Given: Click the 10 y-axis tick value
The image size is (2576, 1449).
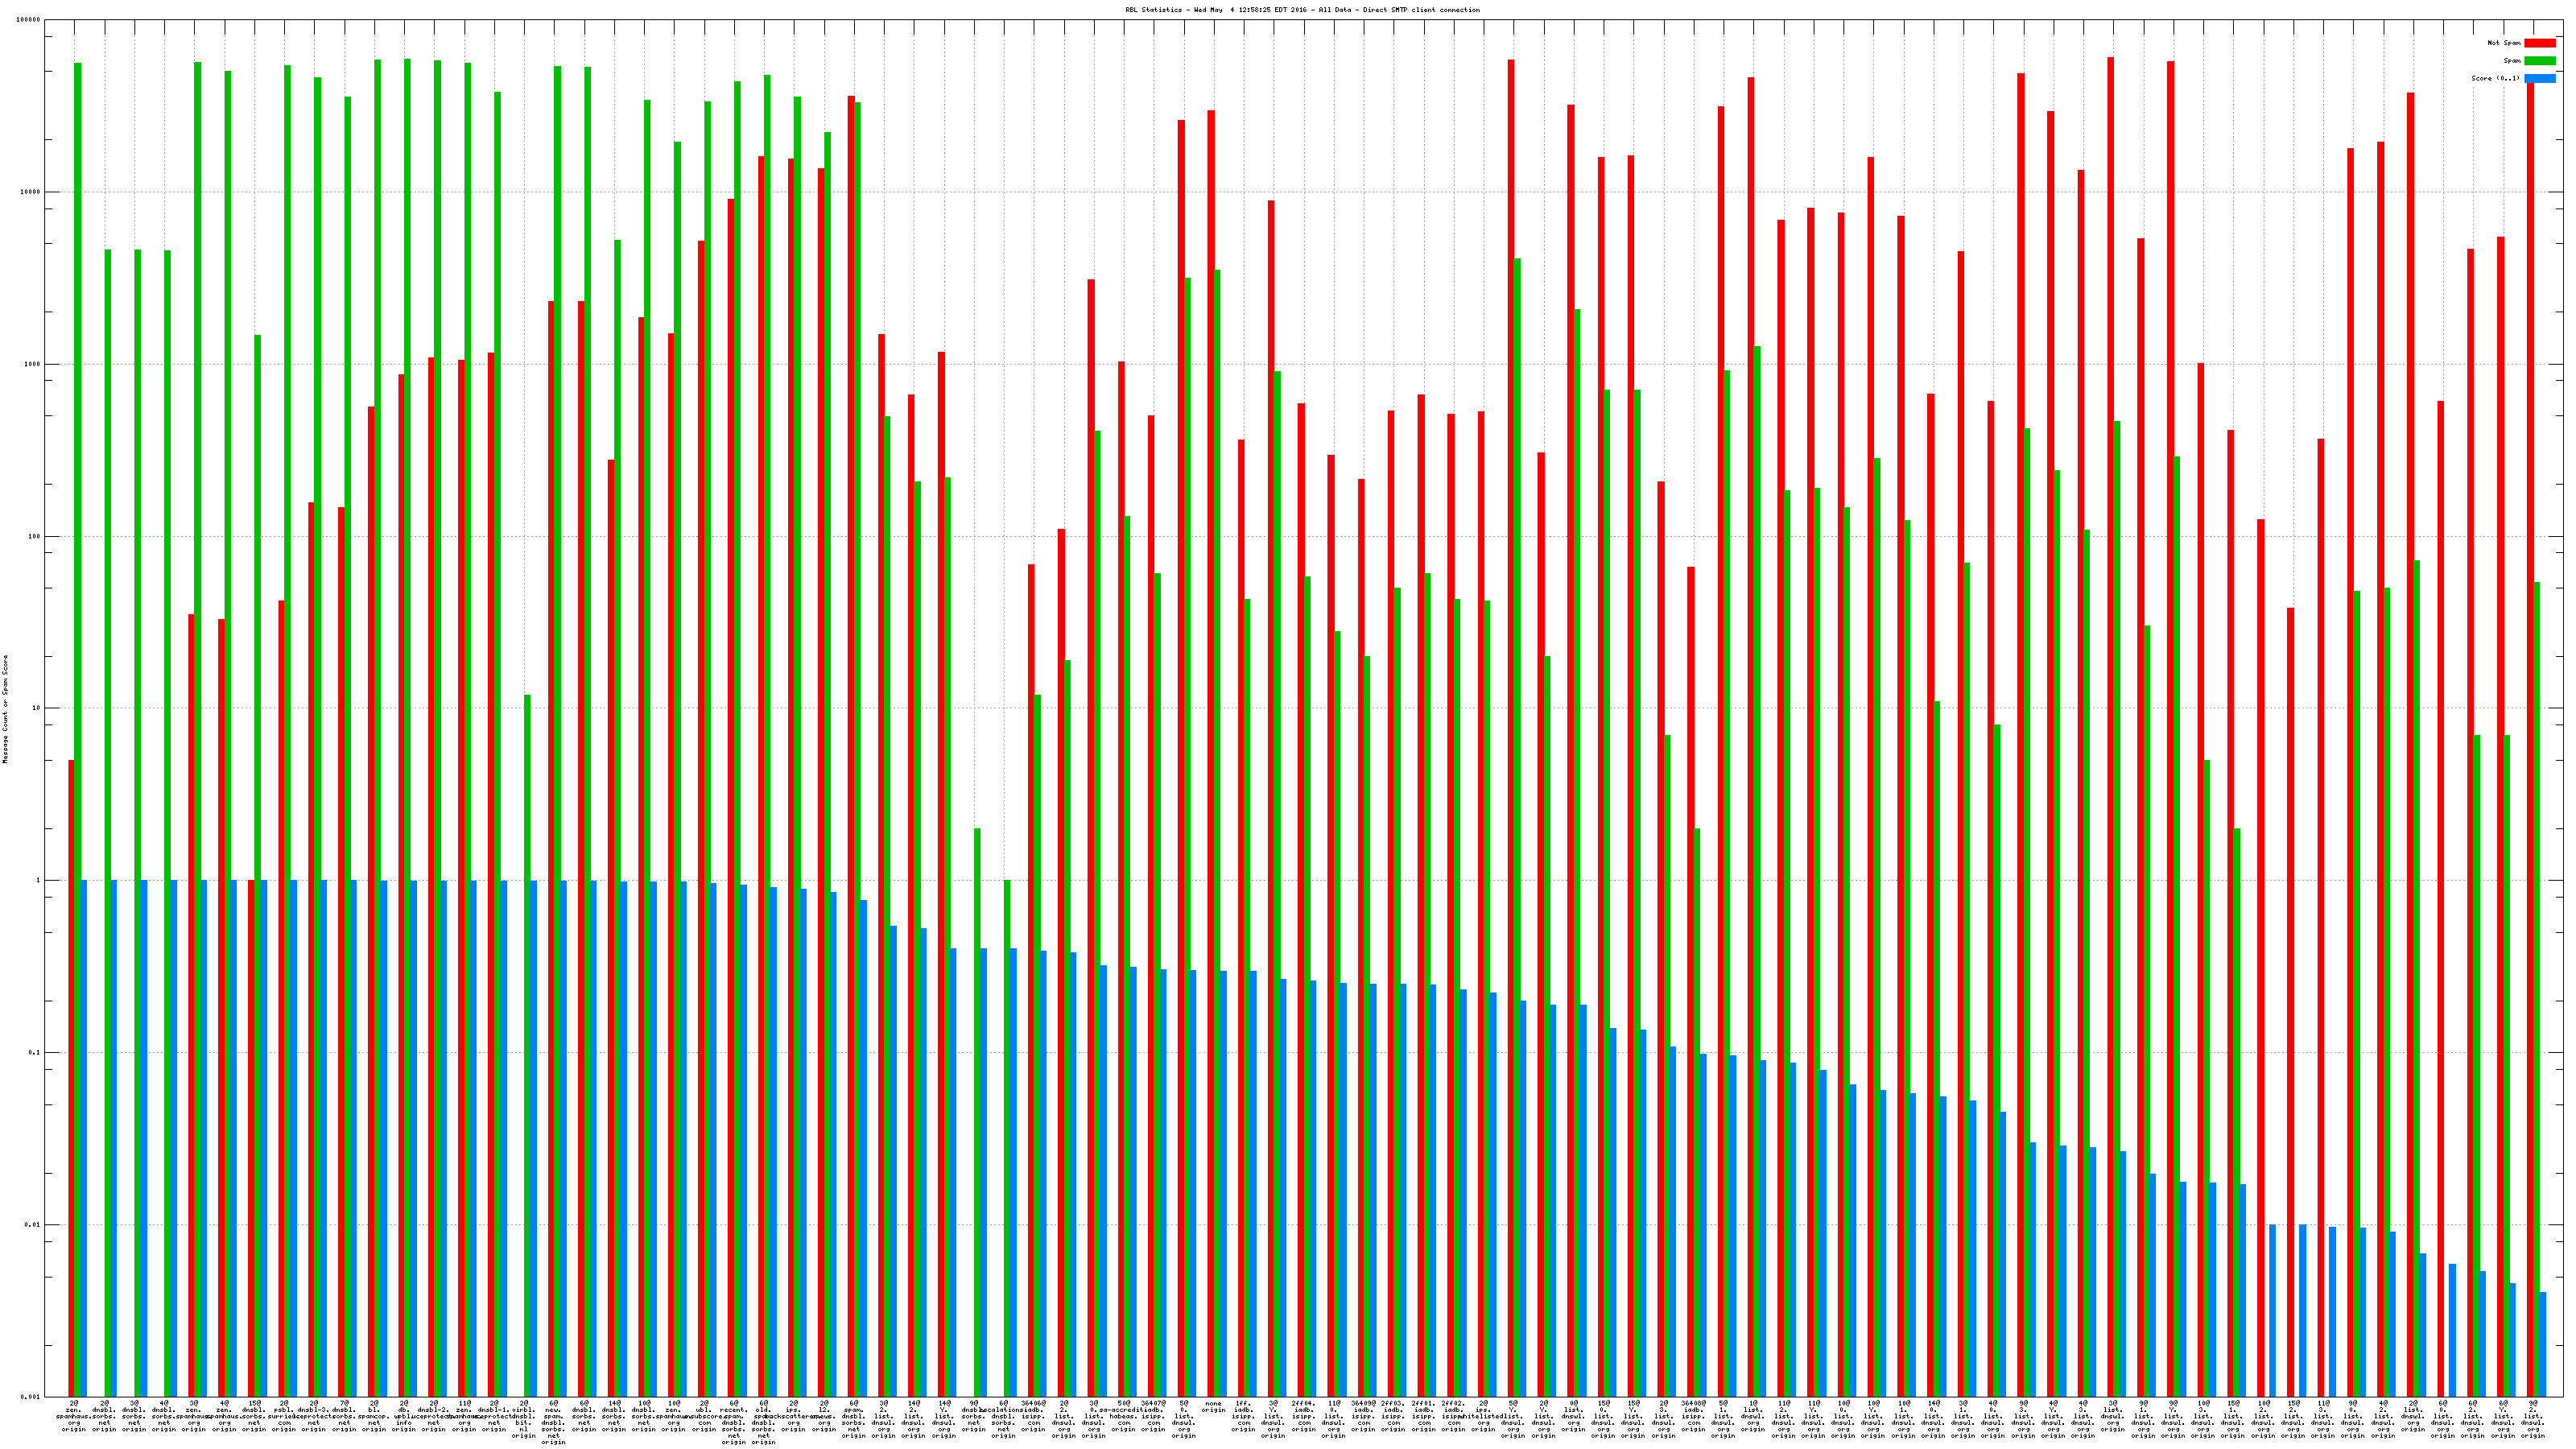Looking at the screenshot, I should pos(37,709).
